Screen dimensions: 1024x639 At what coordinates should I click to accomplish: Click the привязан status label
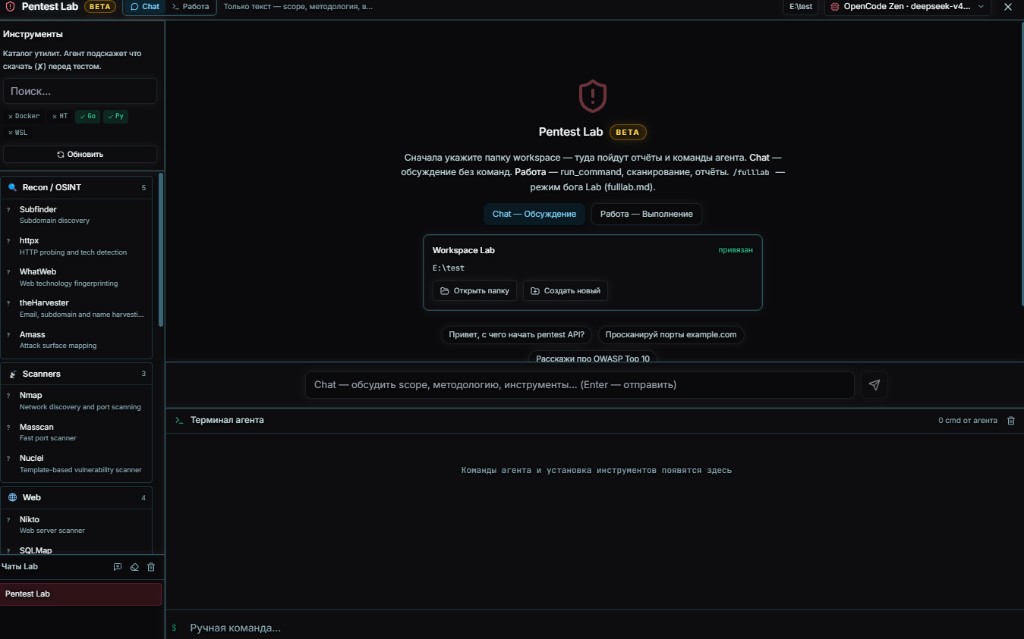pos(735,250)
